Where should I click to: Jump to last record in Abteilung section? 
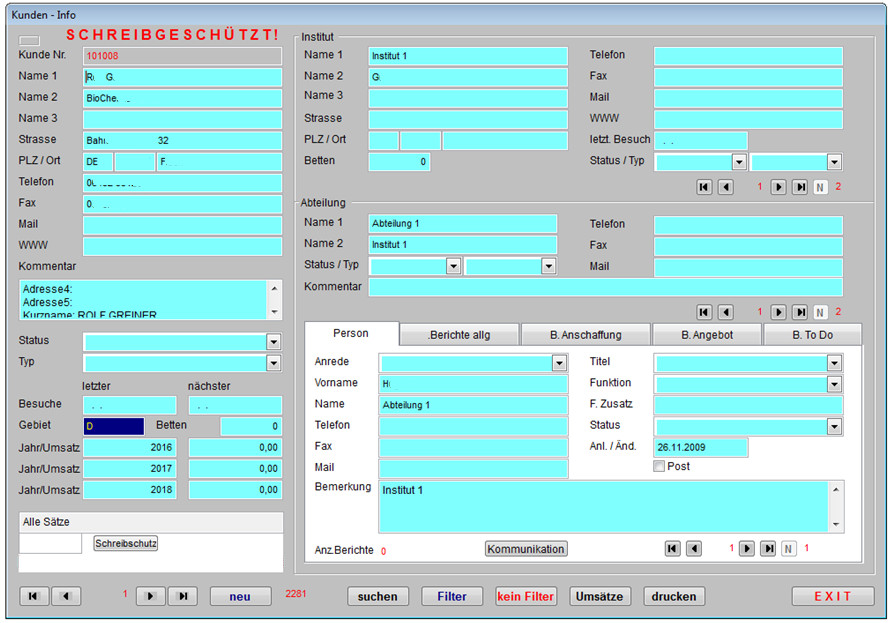[x=800, y=312]
